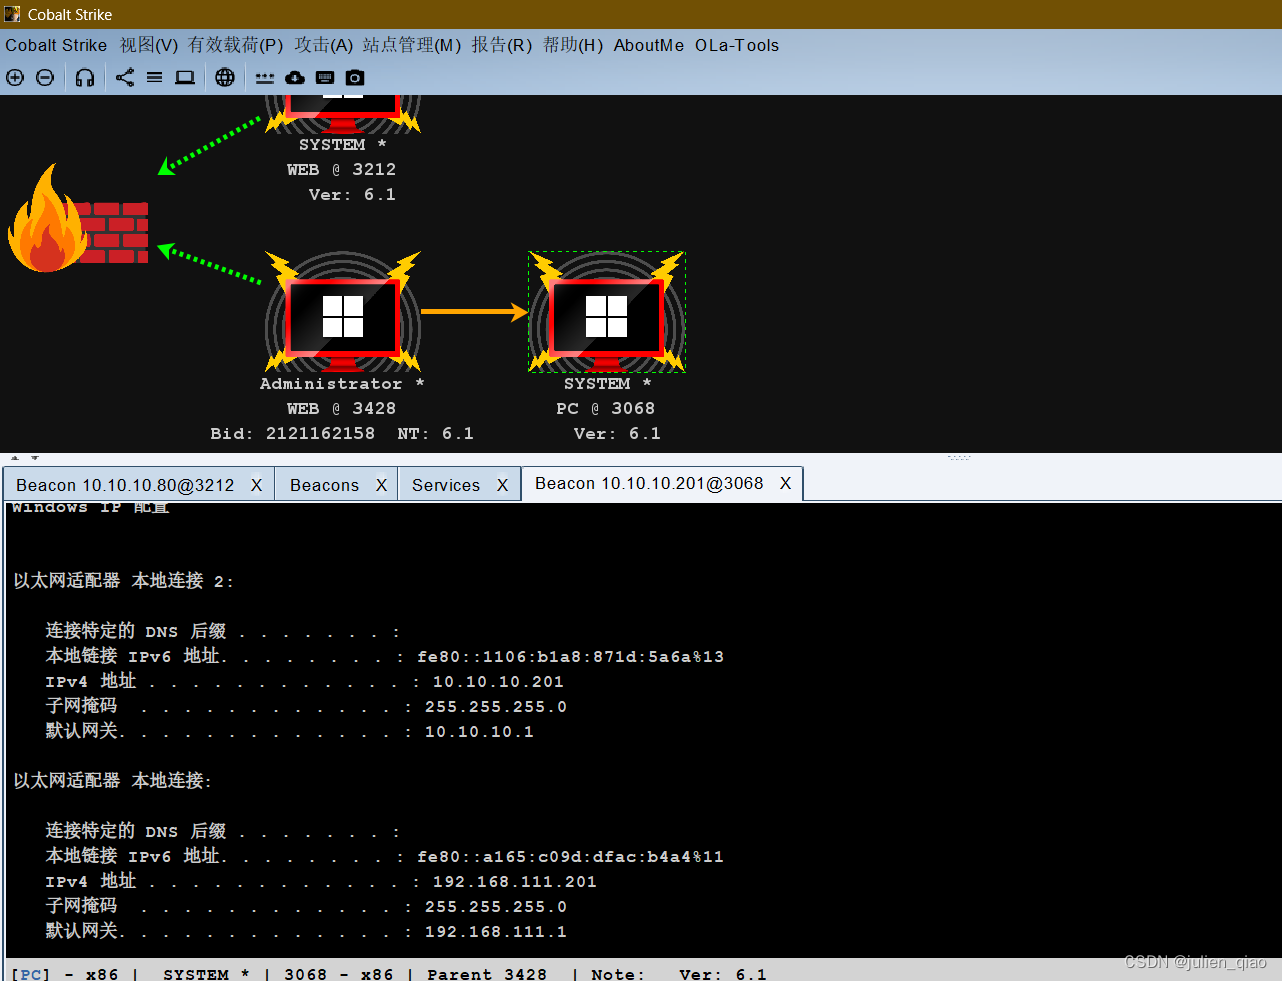Click the IPv4 address 10.10.10.201 text
Viewport: 1282px width, 981px height.
pyautogui.click(x=498, y=682)
